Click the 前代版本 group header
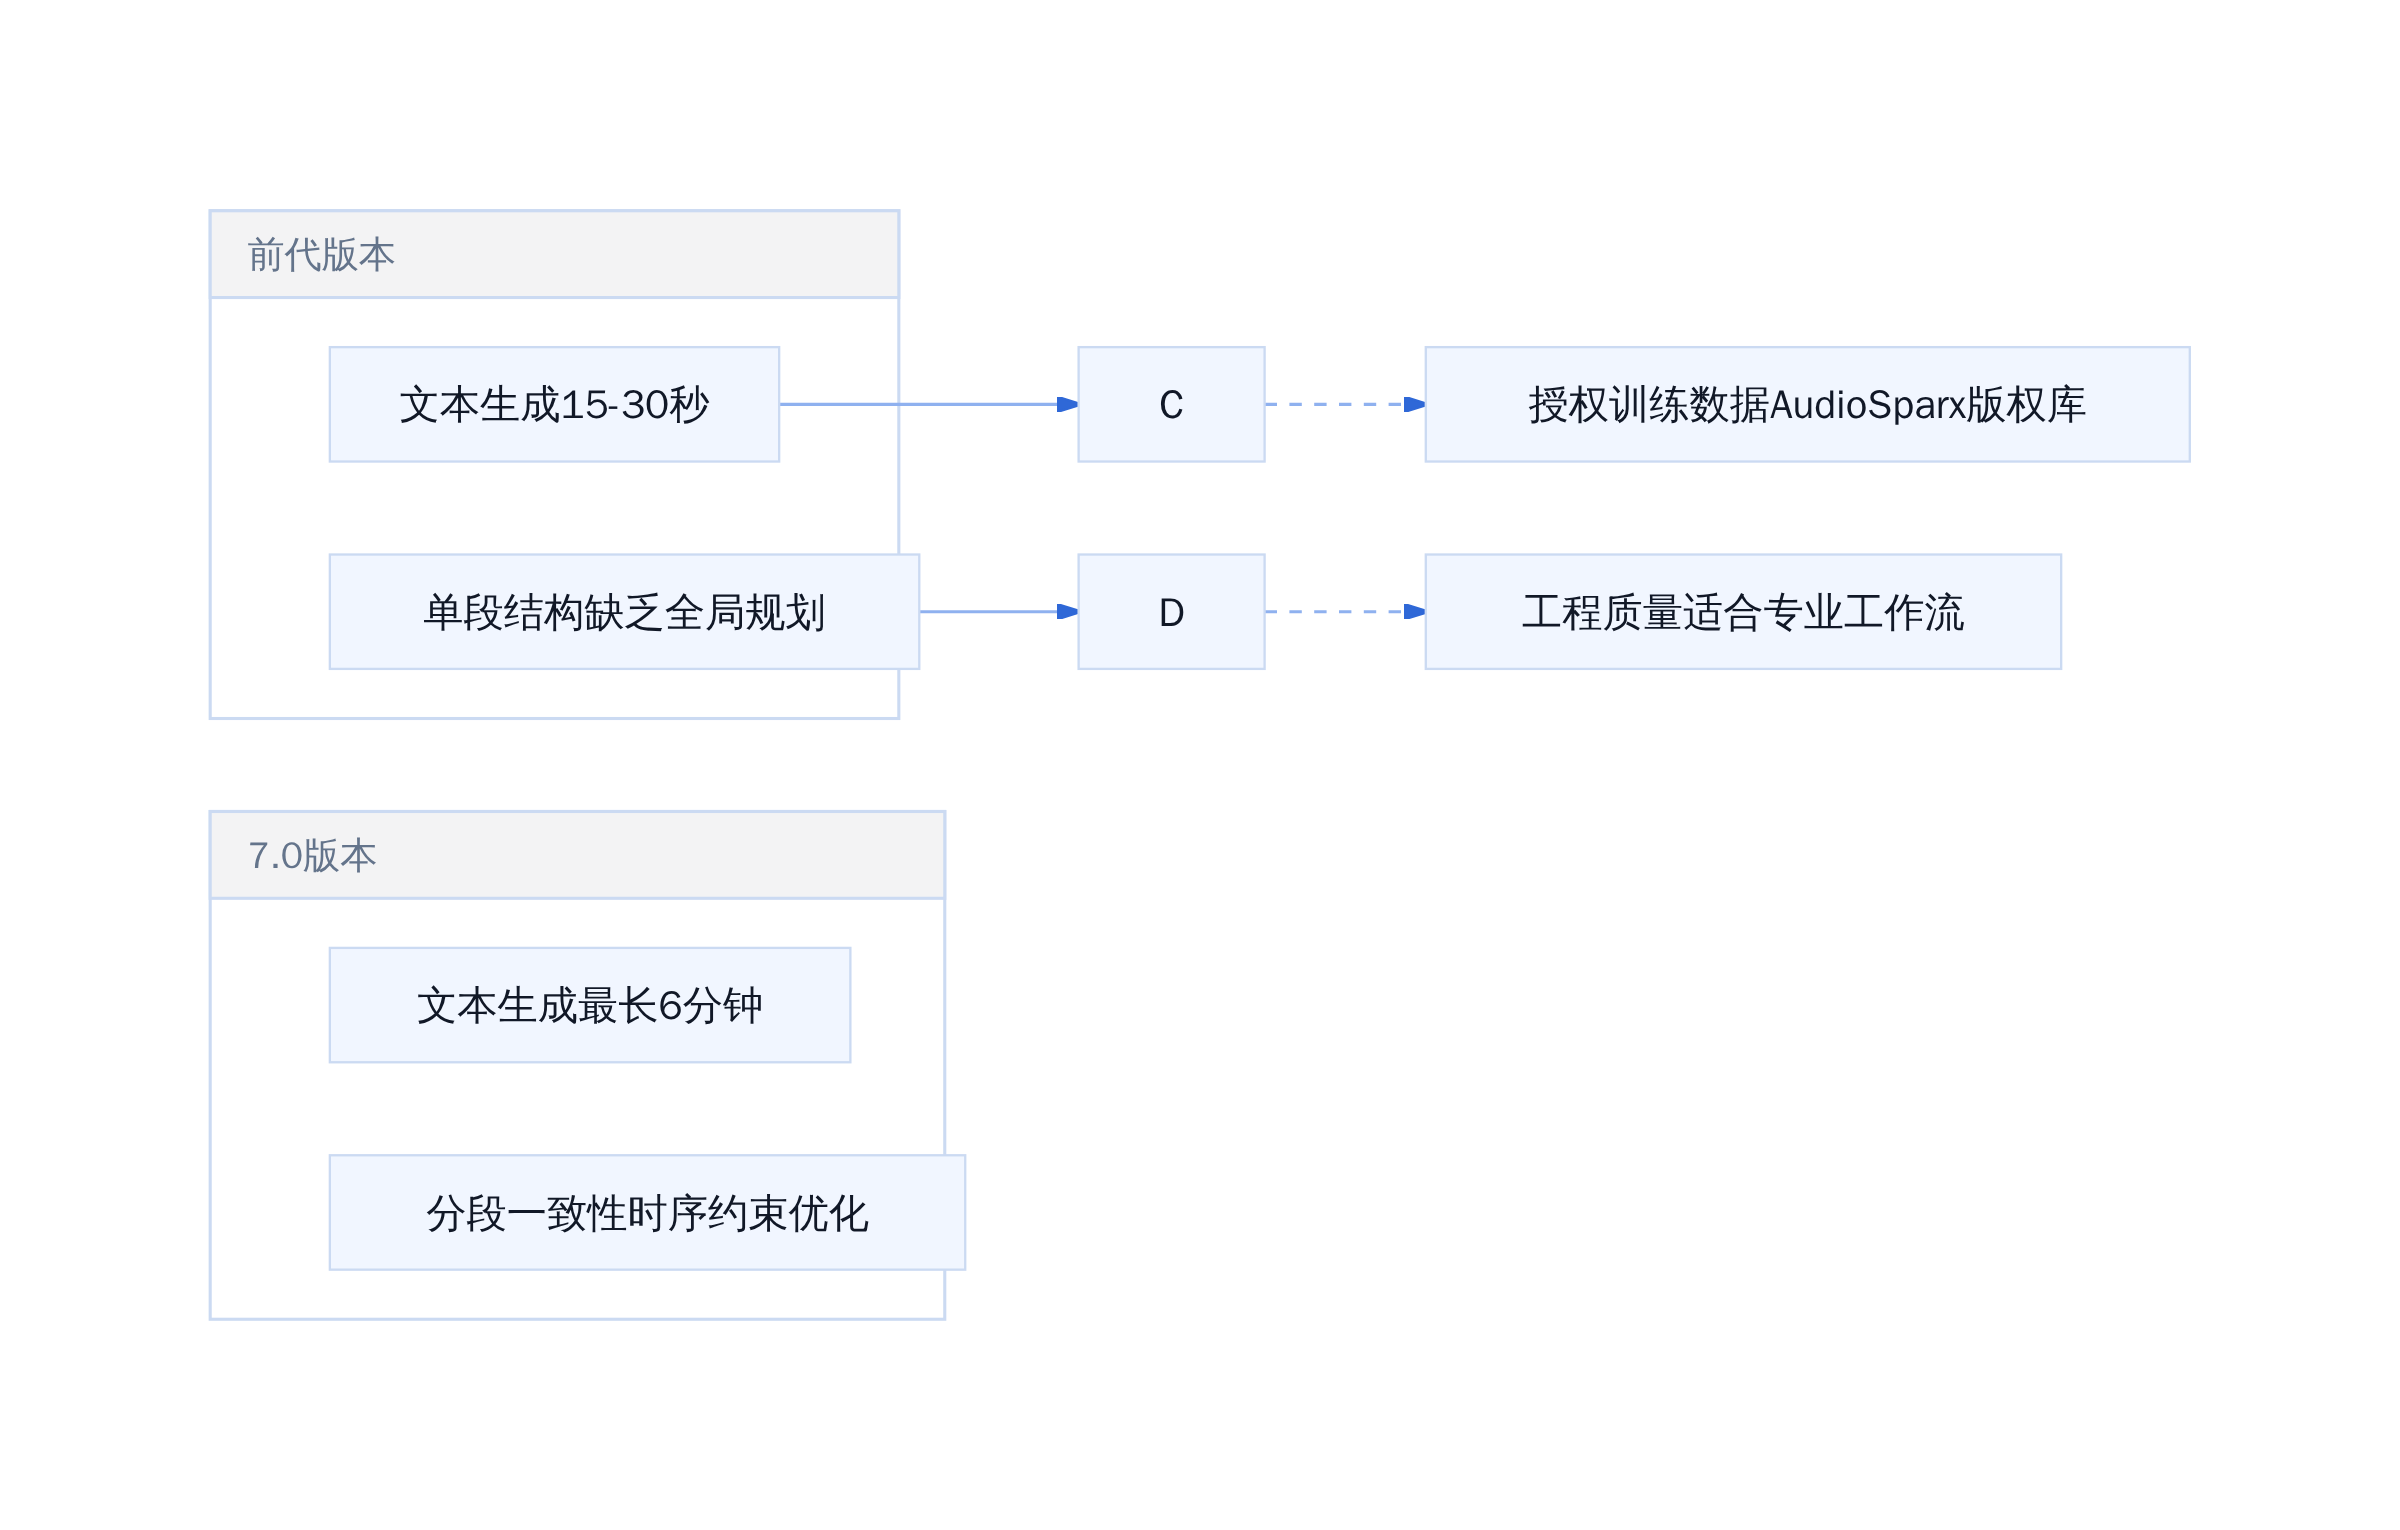2400x1530 pixels. (x=554, y=254)
